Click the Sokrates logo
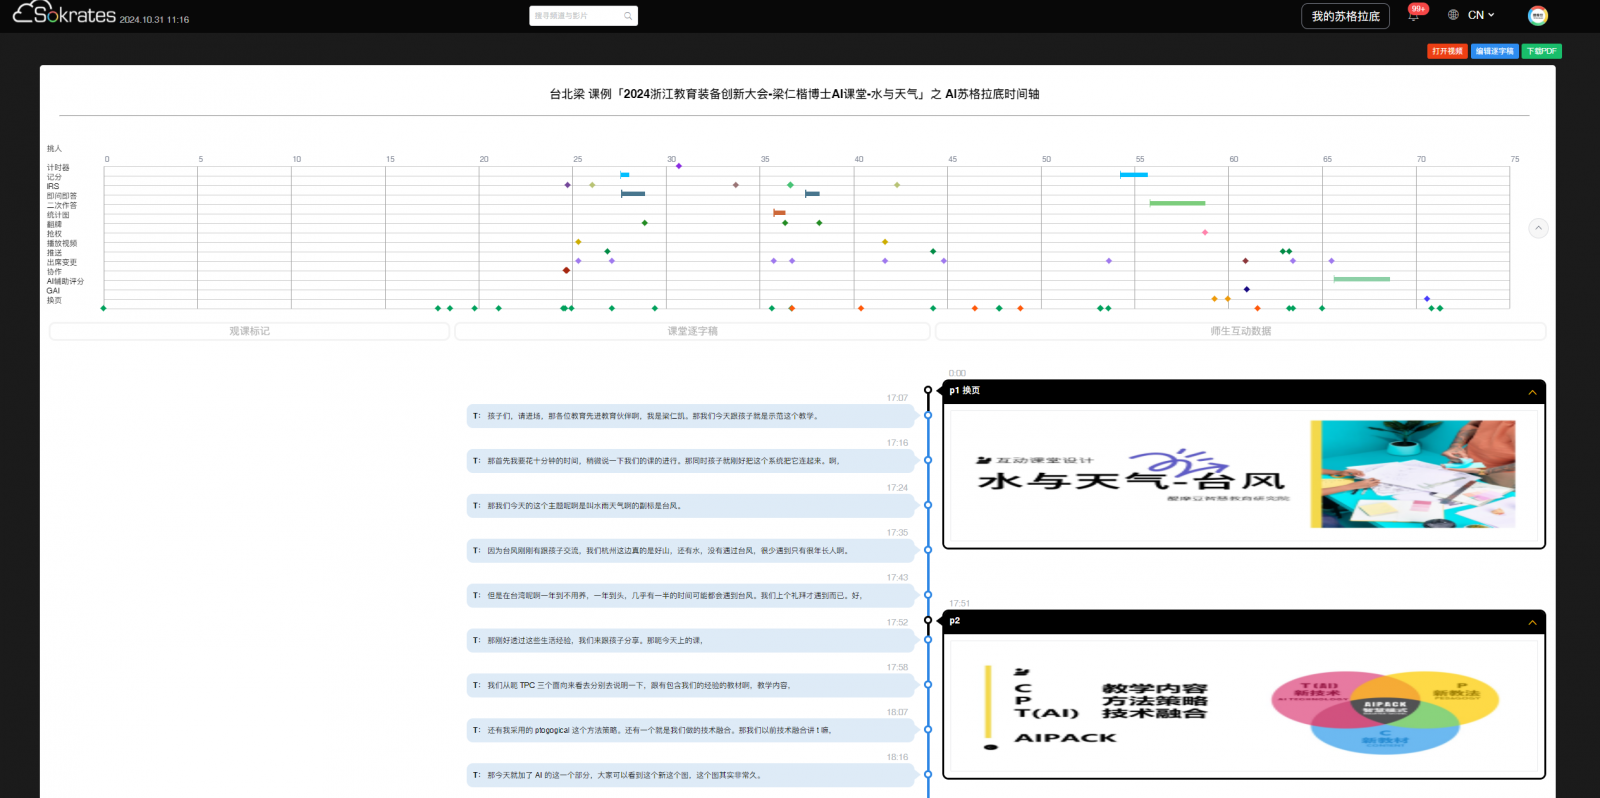Viewport: 1600px width, 798px height. coord(64,14)
